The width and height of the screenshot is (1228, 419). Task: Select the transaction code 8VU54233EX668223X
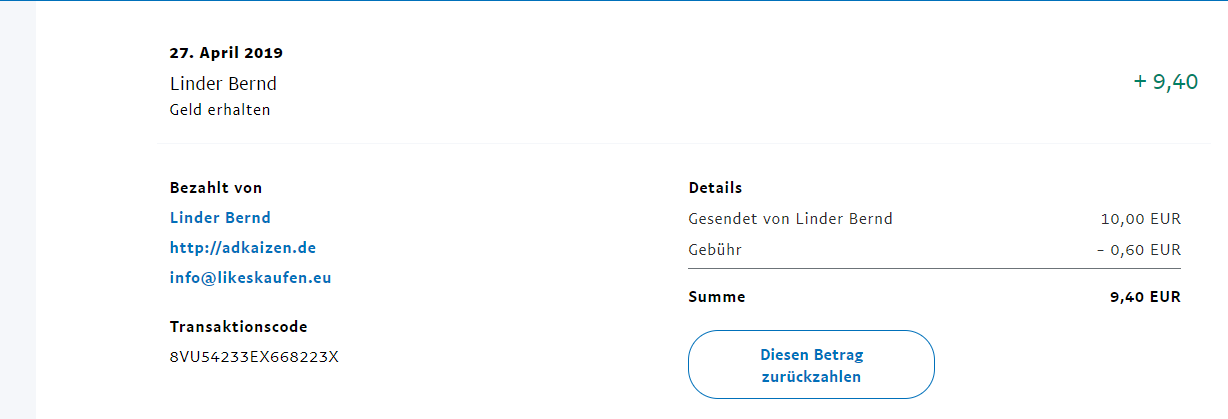[254, 357]
